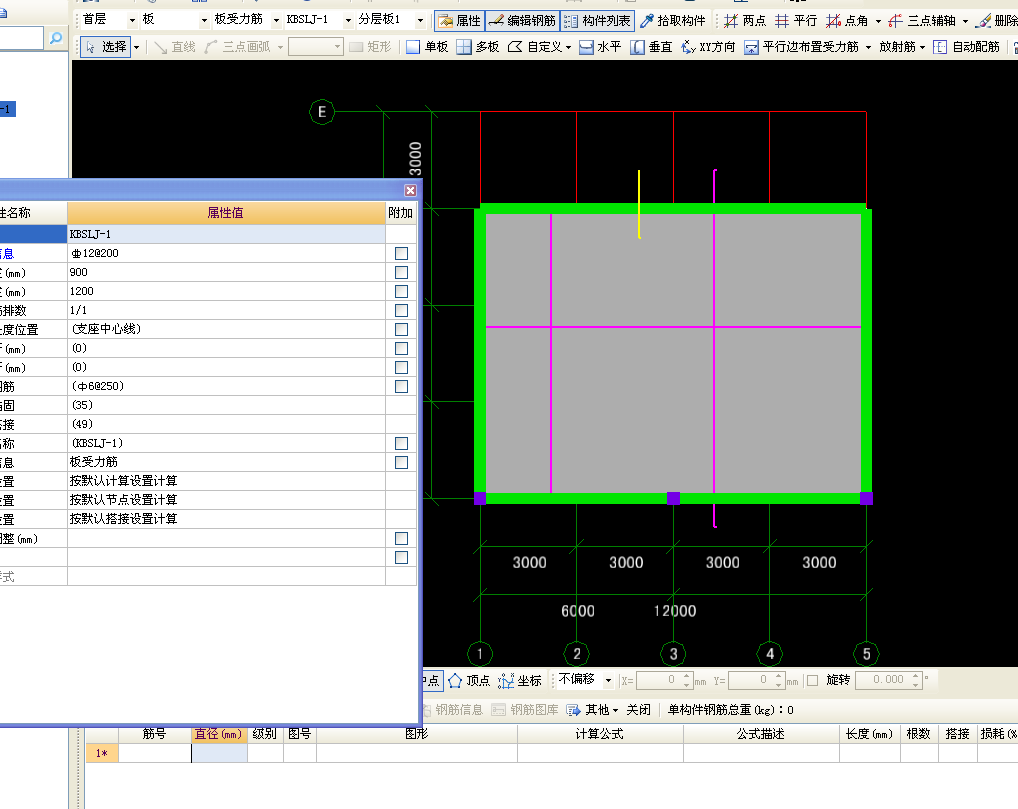Expand the 不偏移 offset dropdown
This screenshot has height=809, width=1018.
608,680
